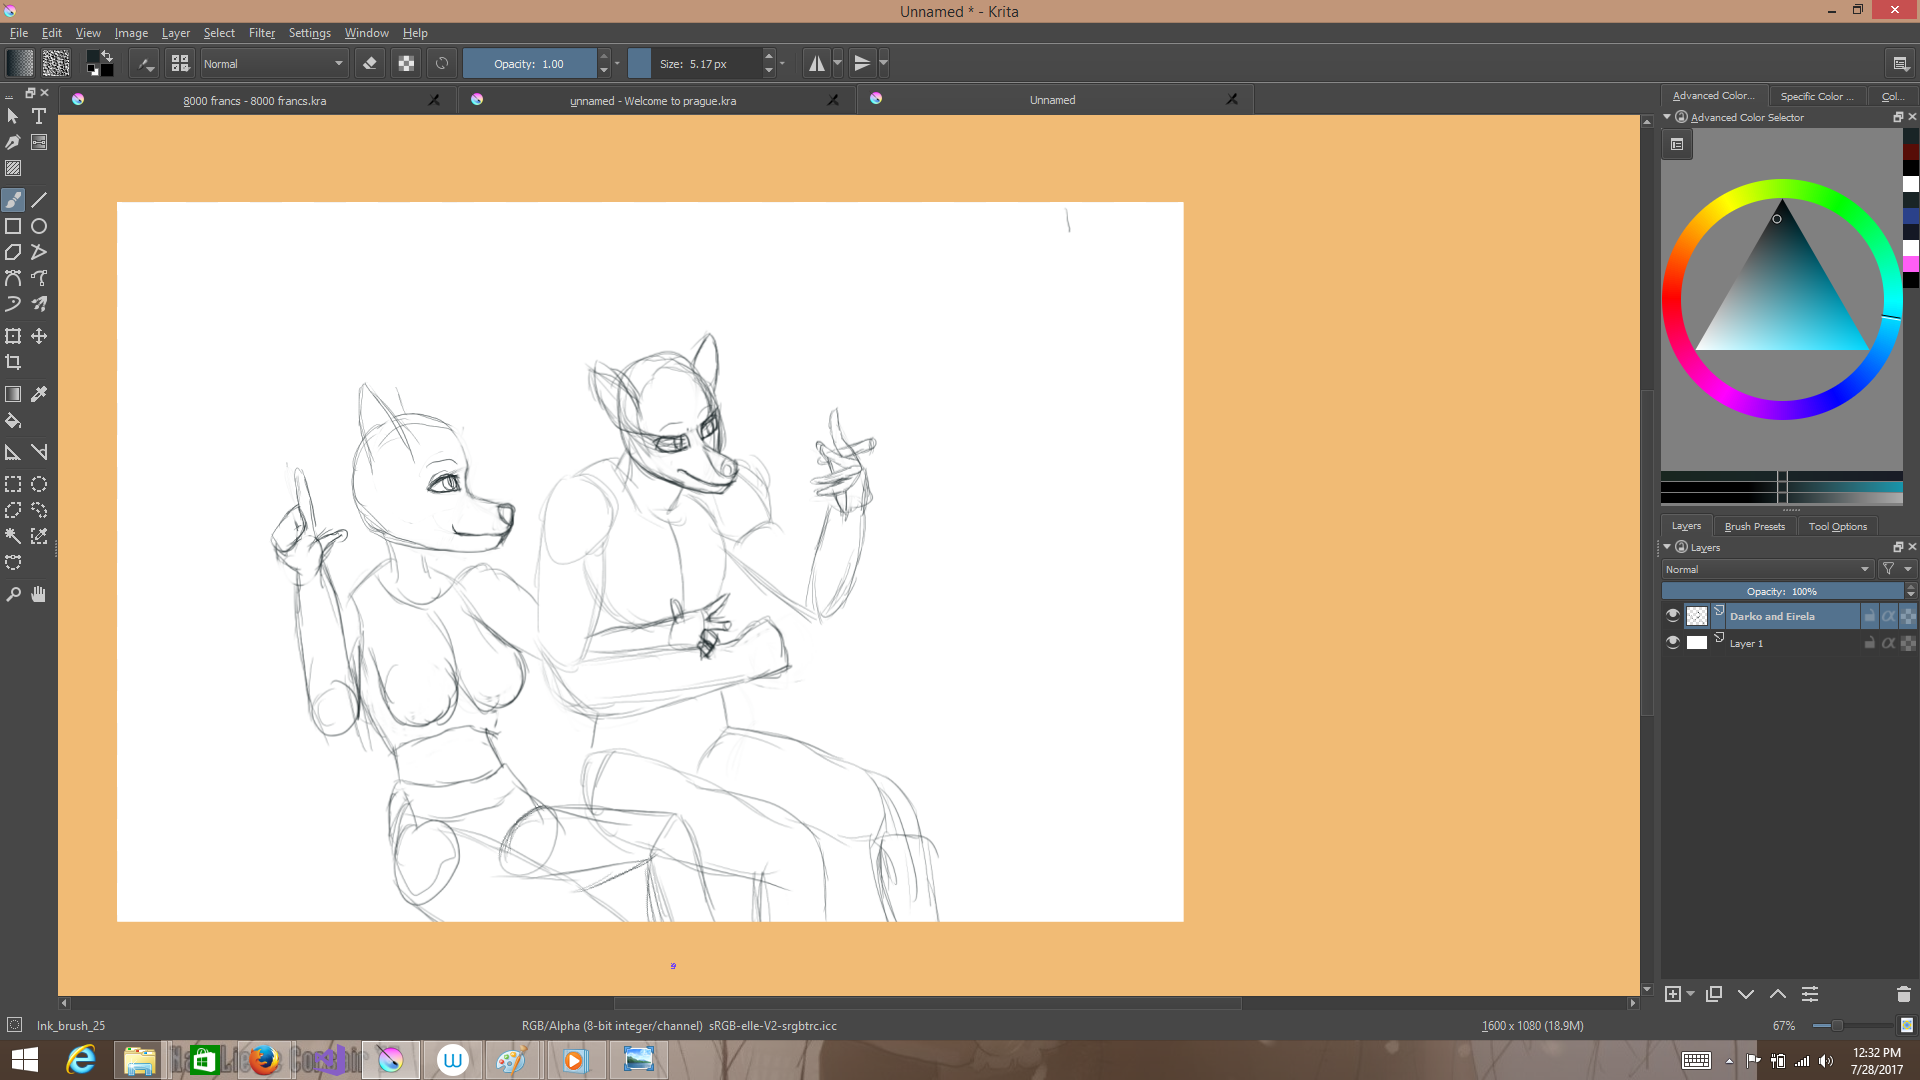Switch to the 8000 francs.kra document
This screenshot has width=1920, height=1080.
pyautogui.click(x=255, y=101)
